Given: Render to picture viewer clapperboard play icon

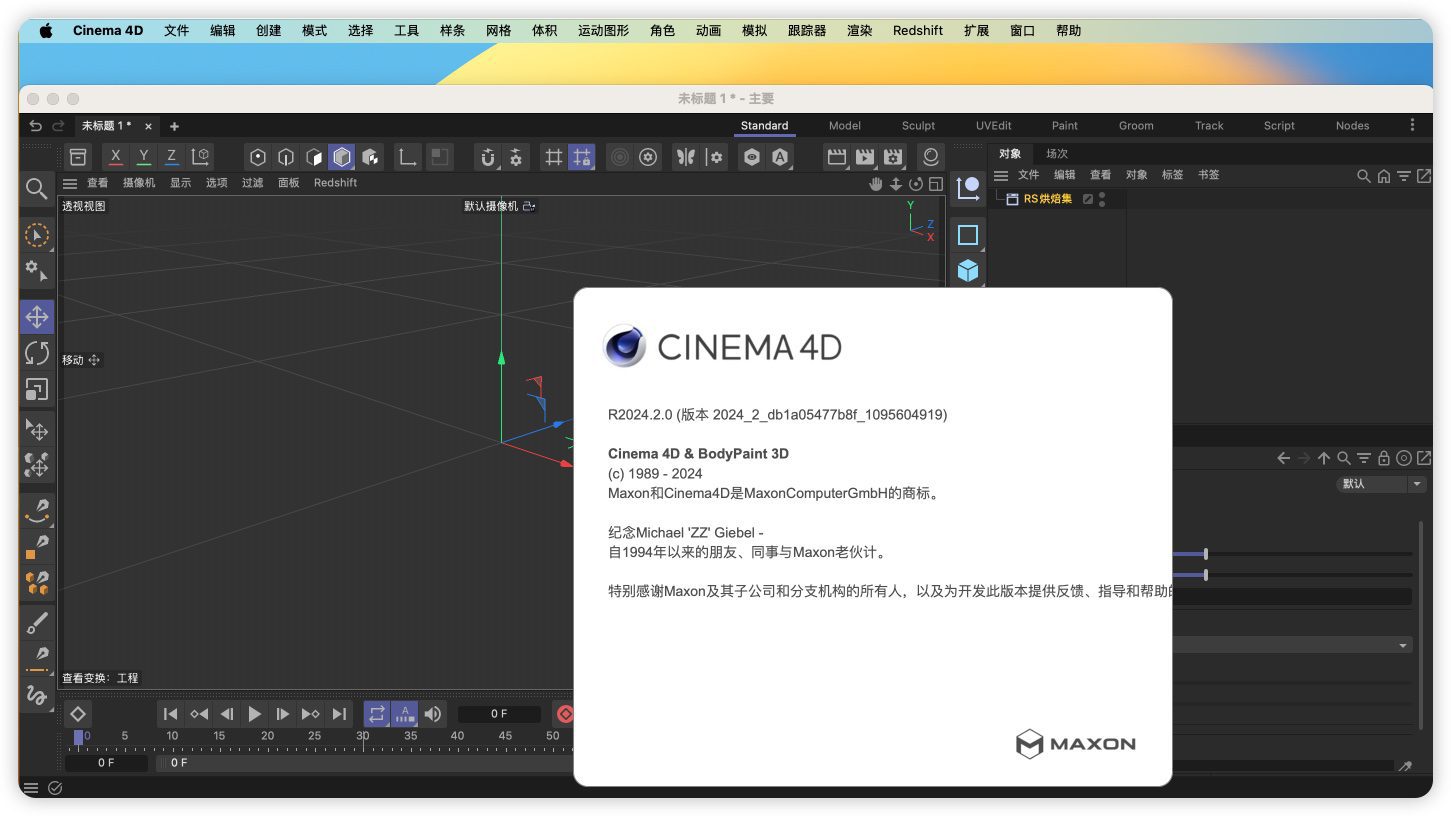Looking at the screenshot, I should 865,157.
